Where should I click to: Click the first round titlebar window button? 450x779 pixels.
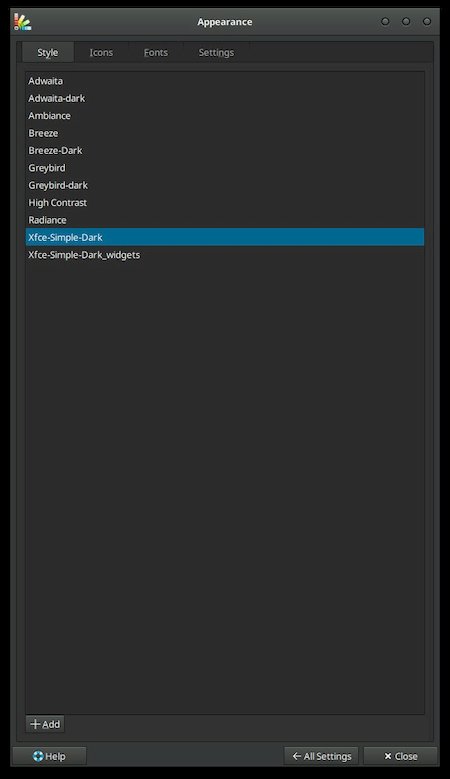coord(385,21)
